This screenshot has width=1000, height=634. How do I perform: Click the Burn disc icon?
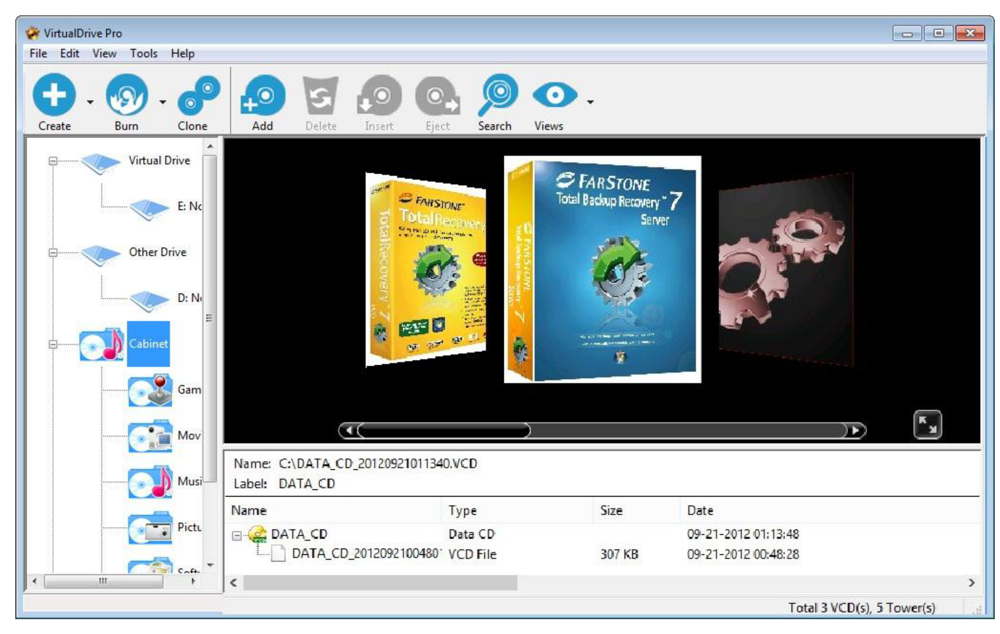126,95
